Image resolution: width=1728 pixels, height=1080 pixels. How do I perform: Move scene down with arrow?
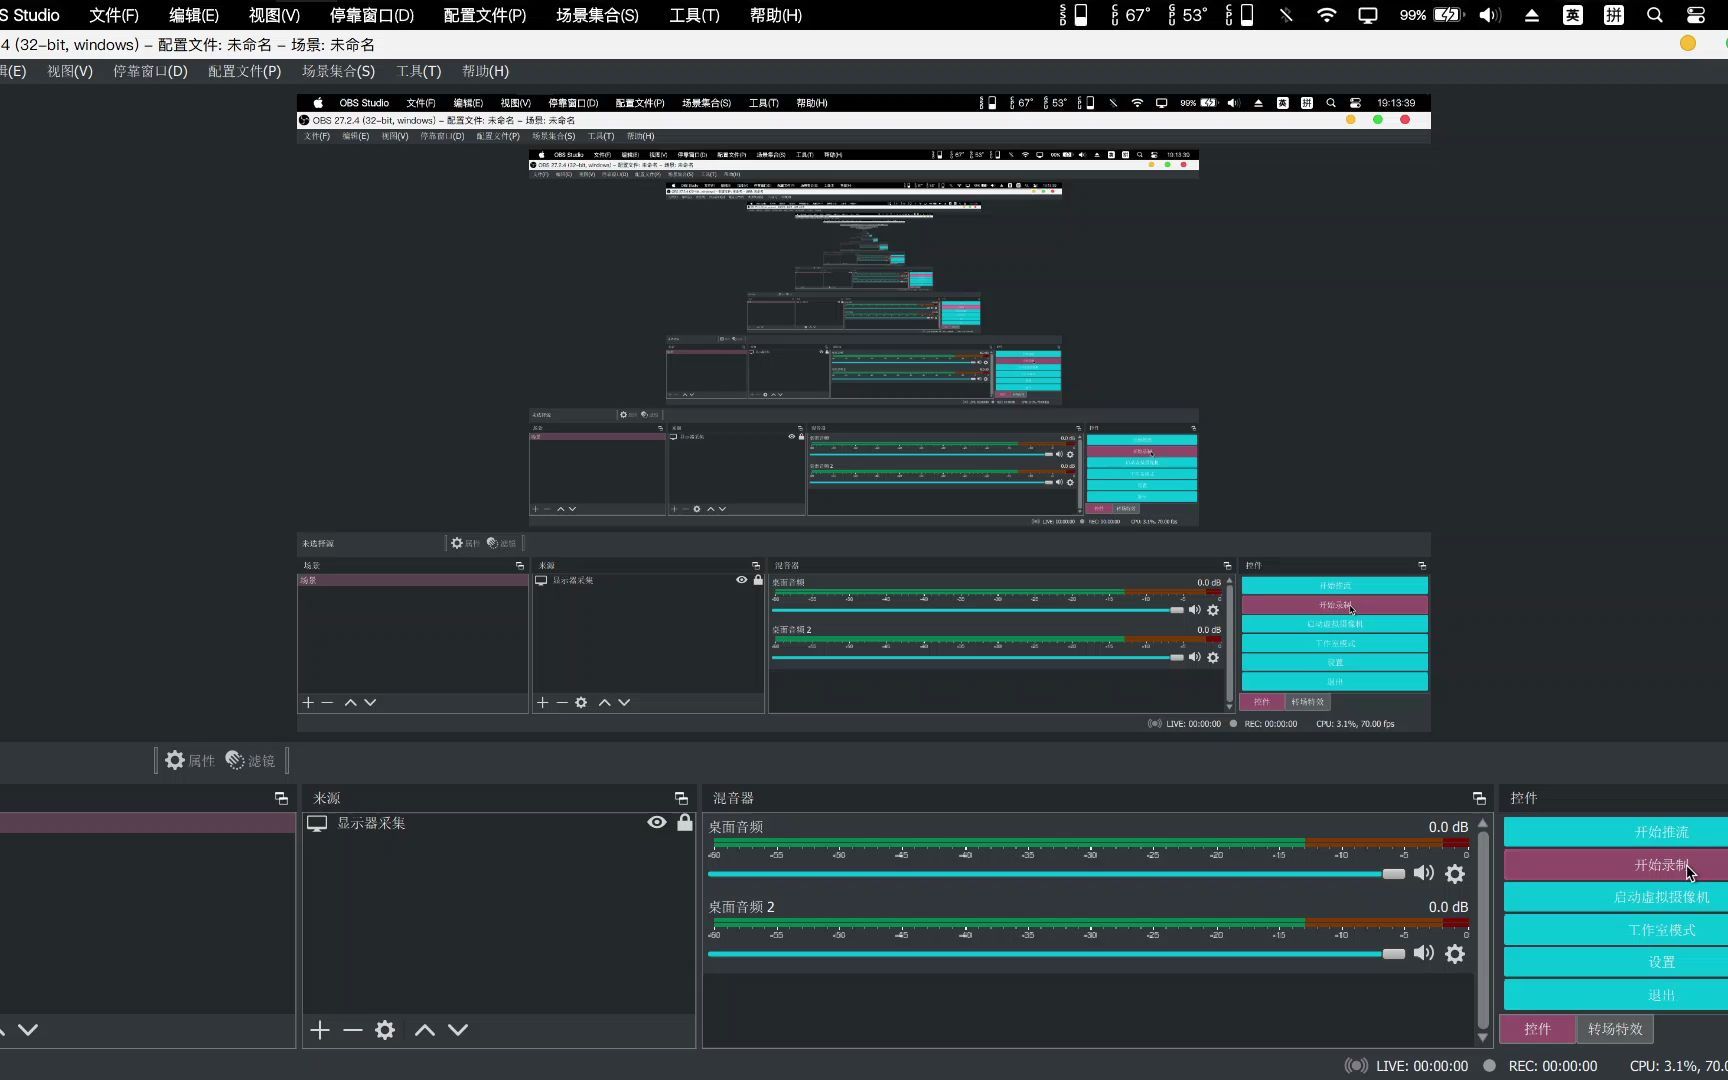click(28, 1030)
